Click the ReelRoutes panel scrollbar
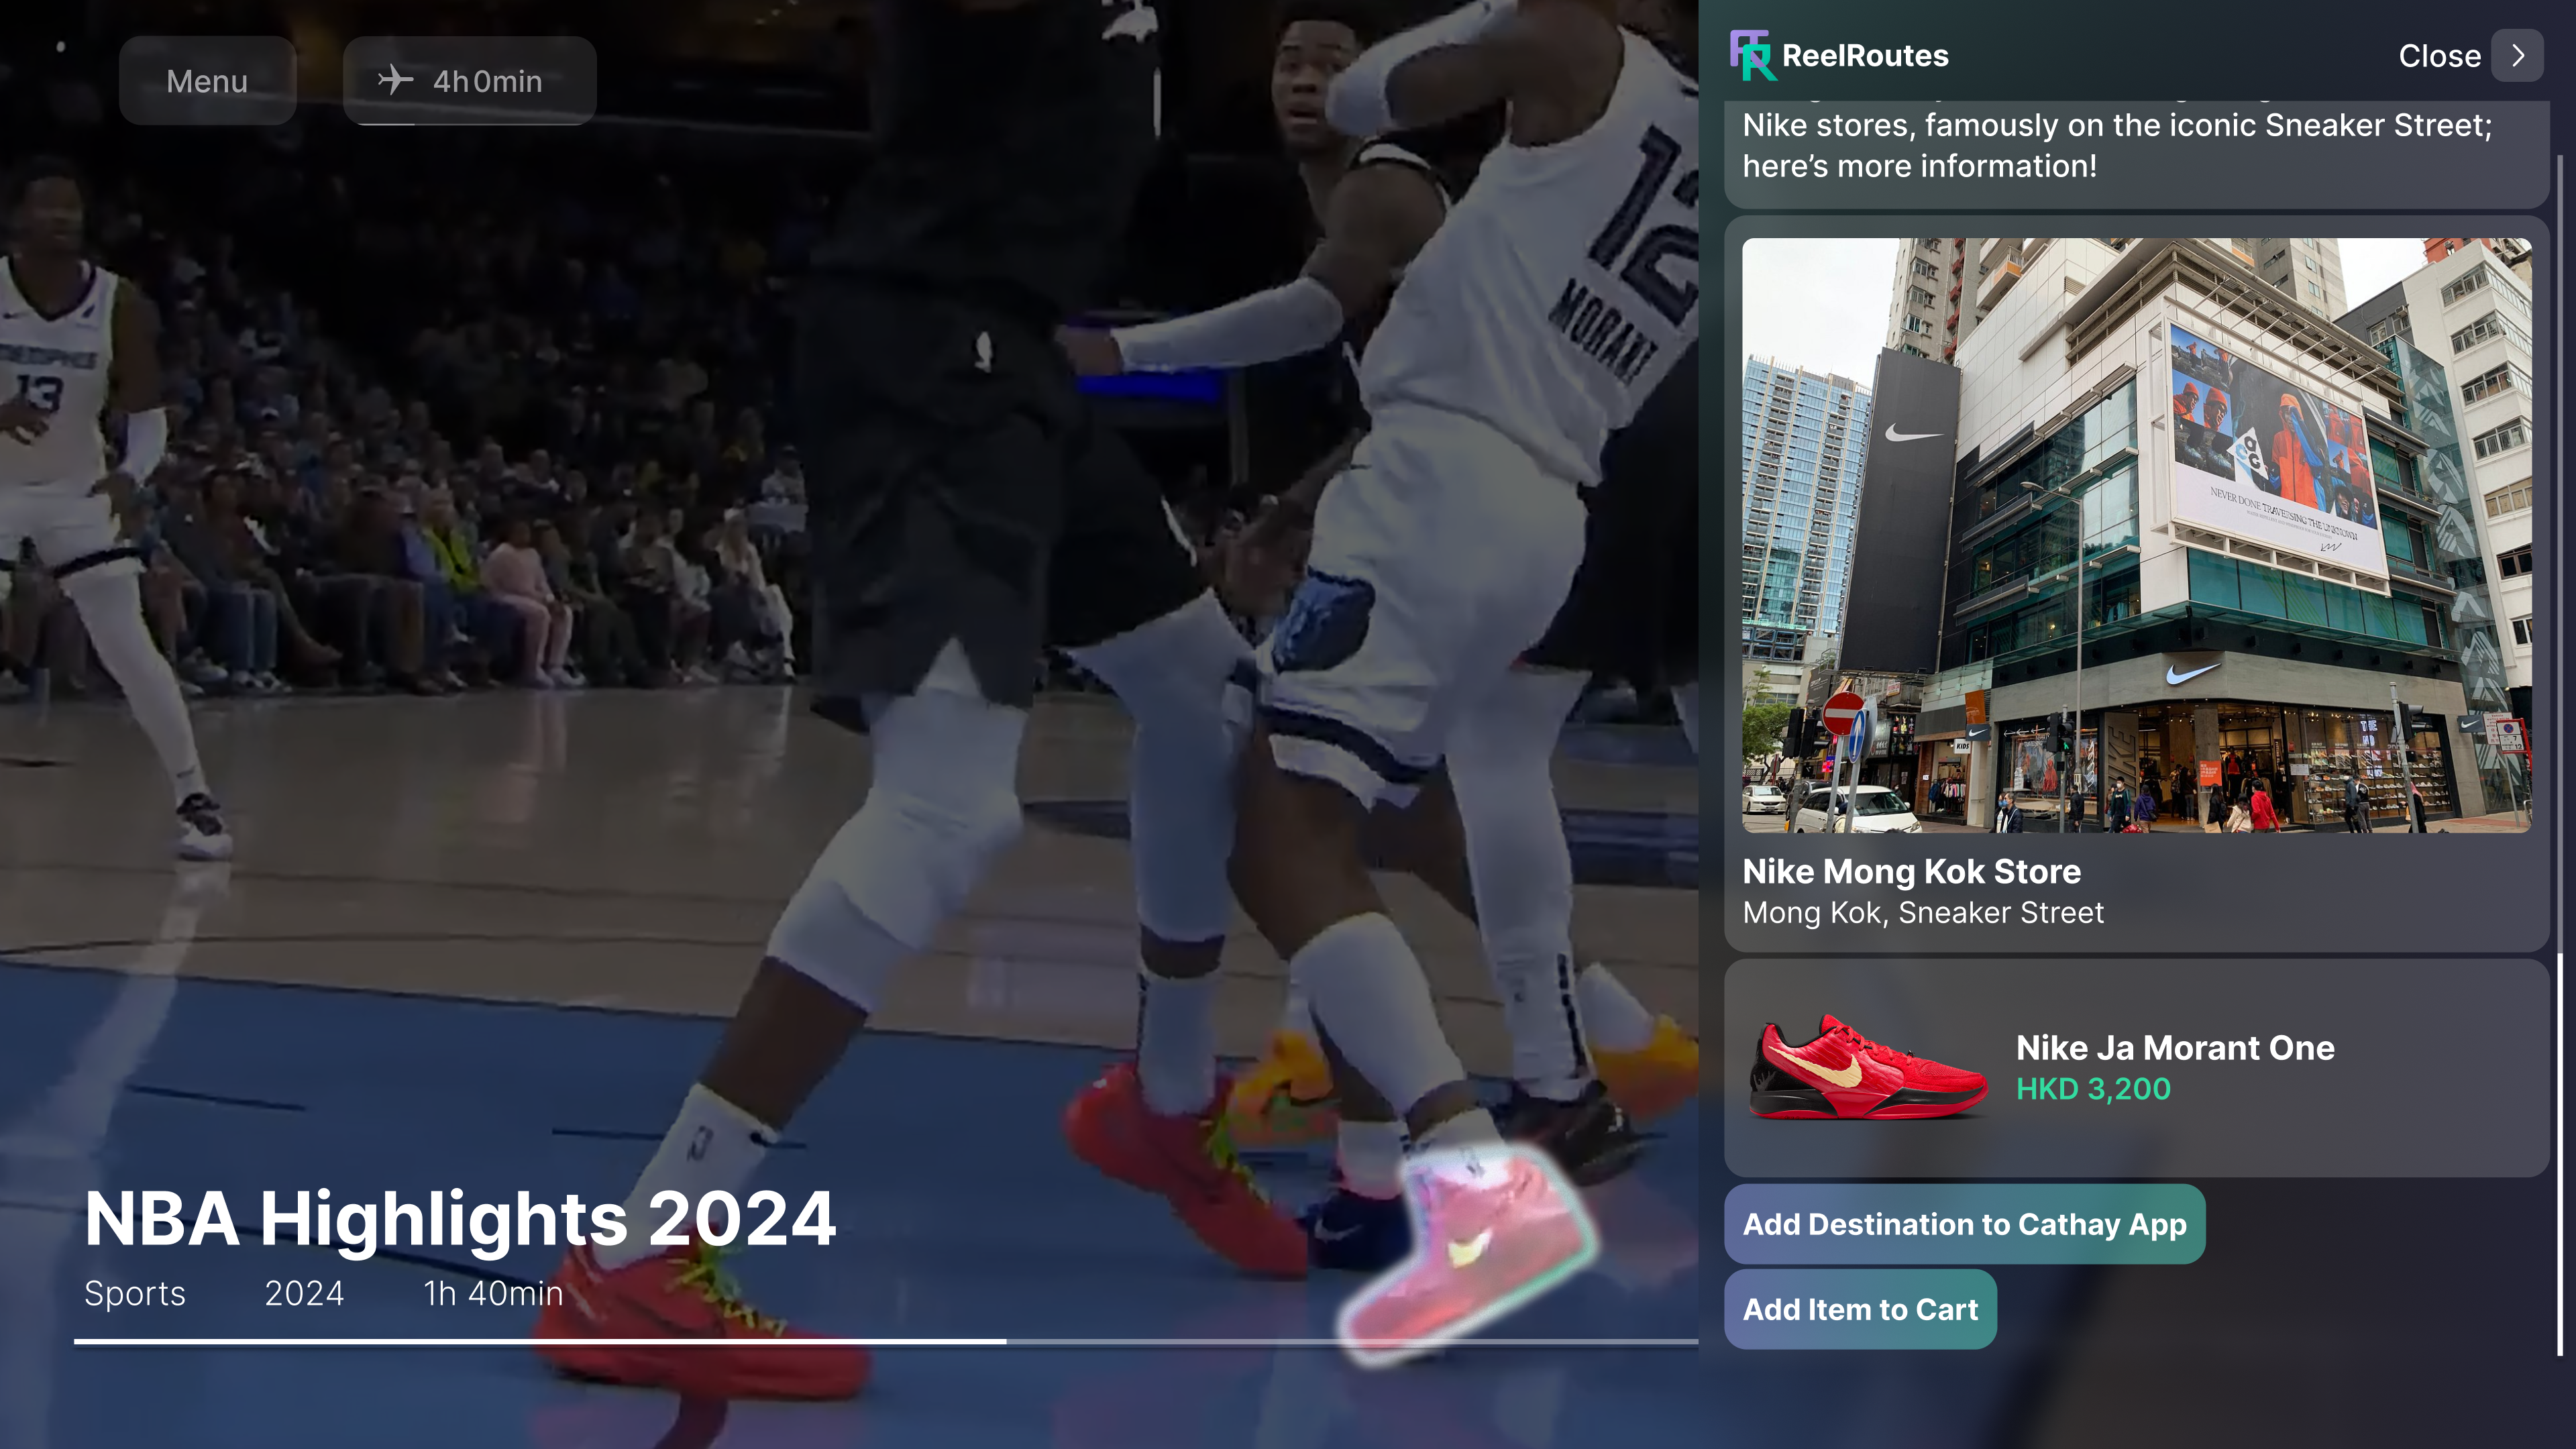Image resolution: width=2576 pixels, height=1449 pixels. 2560,755
